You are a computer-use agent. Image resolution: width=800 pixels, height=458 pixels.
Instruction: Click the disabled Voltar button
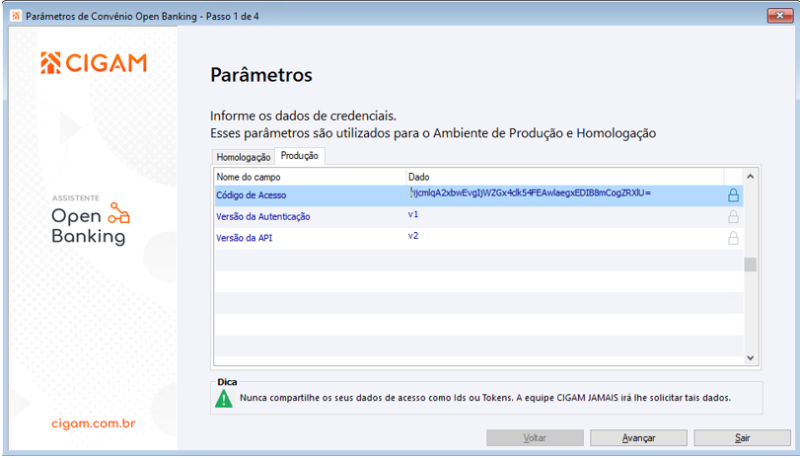(x=535, y=438)
